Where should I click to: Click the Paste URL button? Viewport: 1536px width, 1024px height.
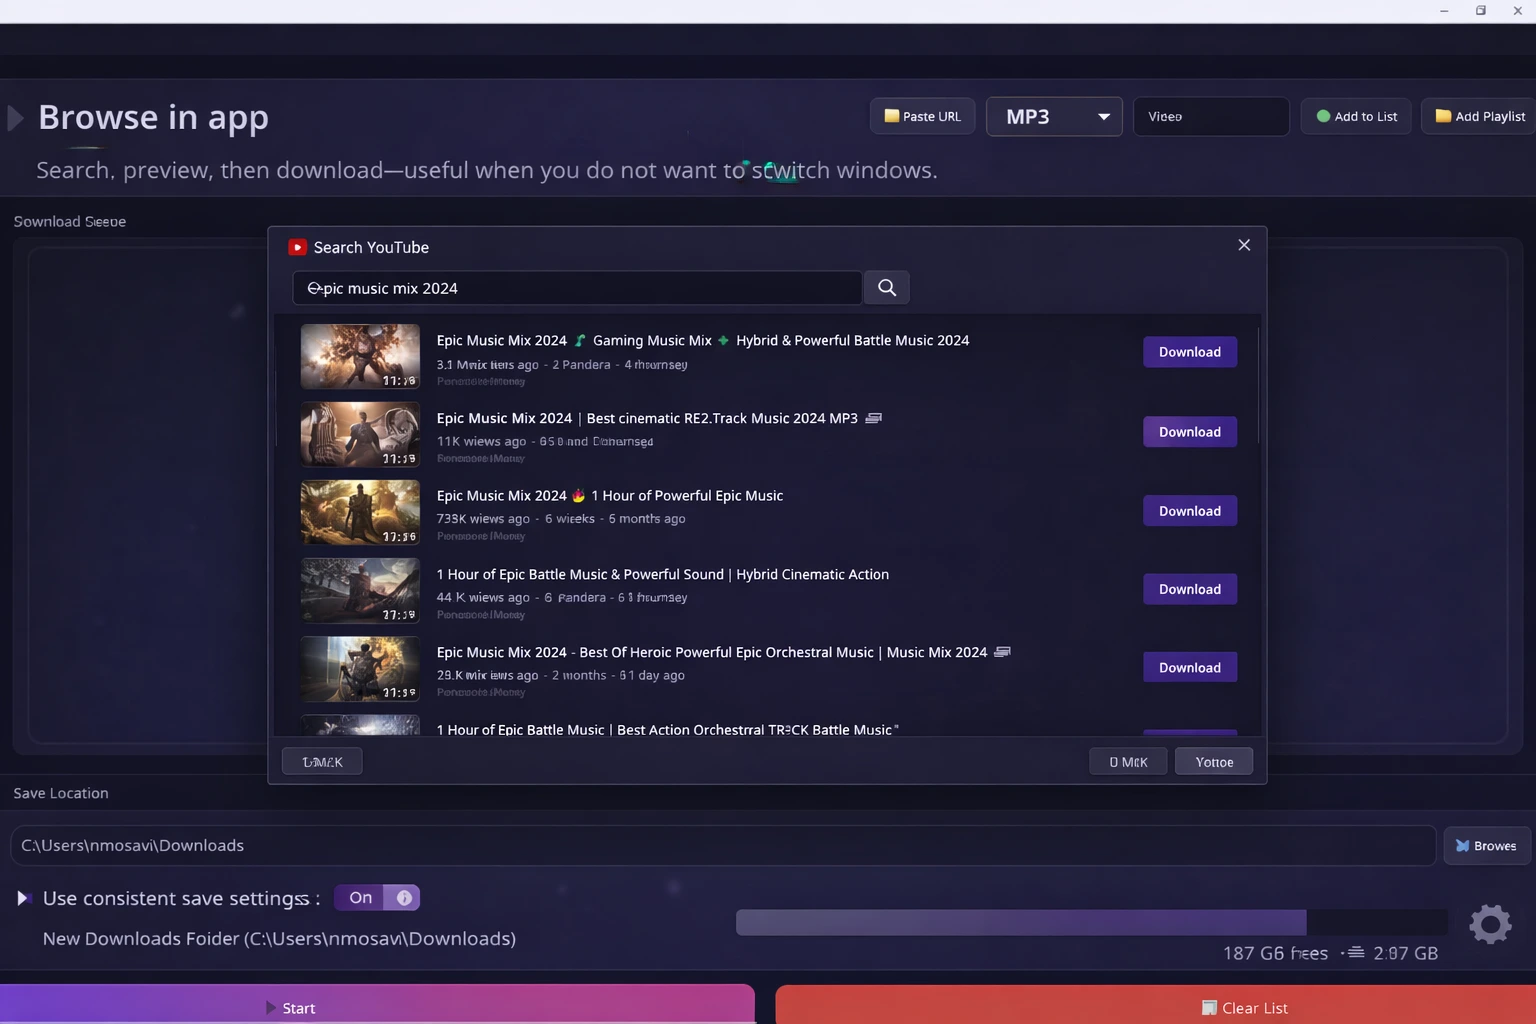pyautogui.click(x=922, y=116)
